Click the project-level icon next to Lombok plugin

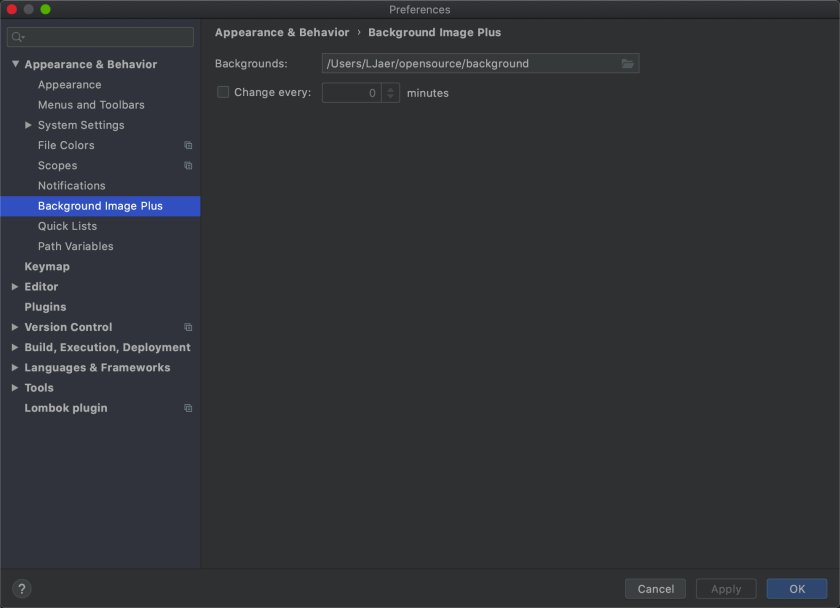pyautogui.click(x=188, y=409)
